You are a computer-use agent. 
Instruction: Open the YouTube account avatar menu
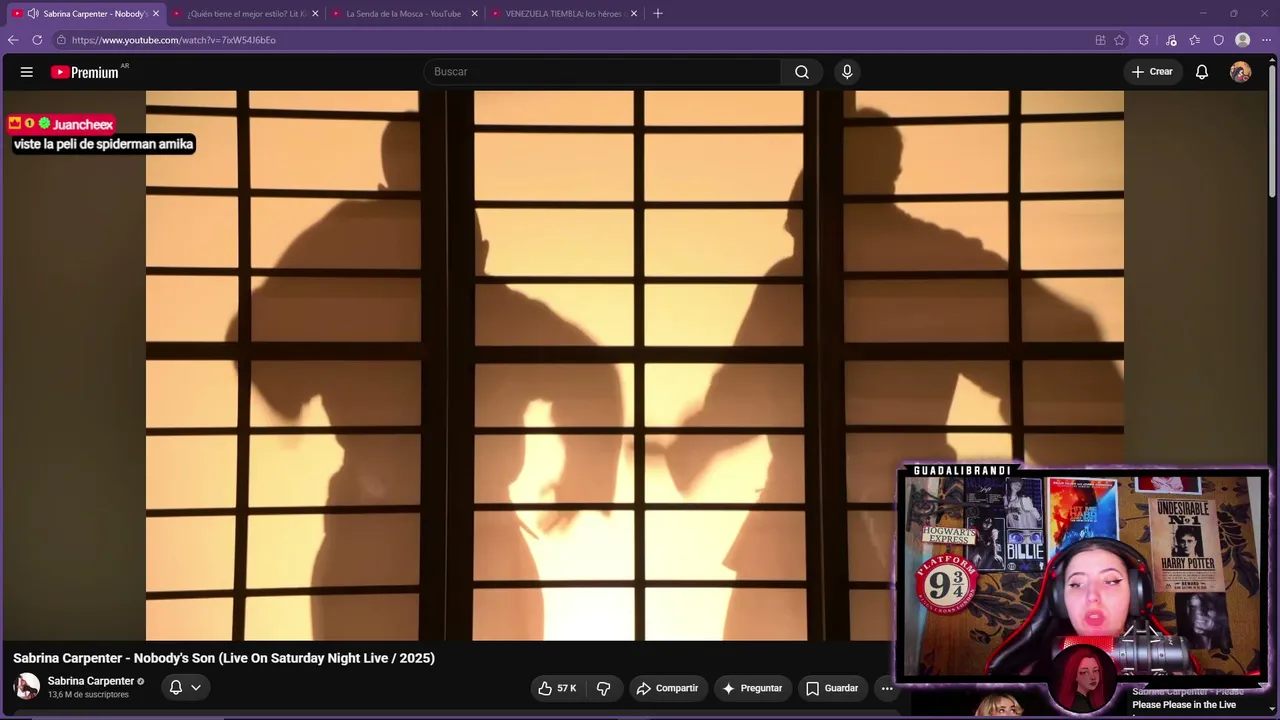point(1240,72)
